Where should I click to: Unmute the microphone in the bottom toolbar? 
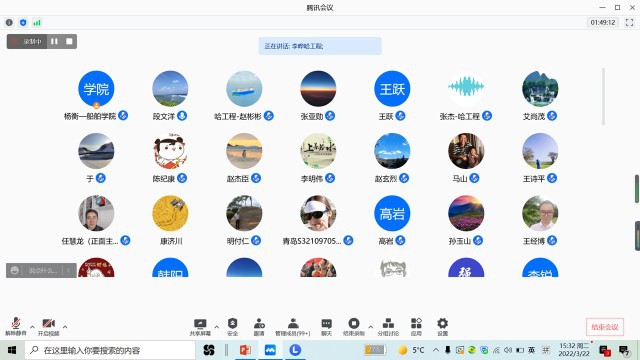click(x=16, y=326)
